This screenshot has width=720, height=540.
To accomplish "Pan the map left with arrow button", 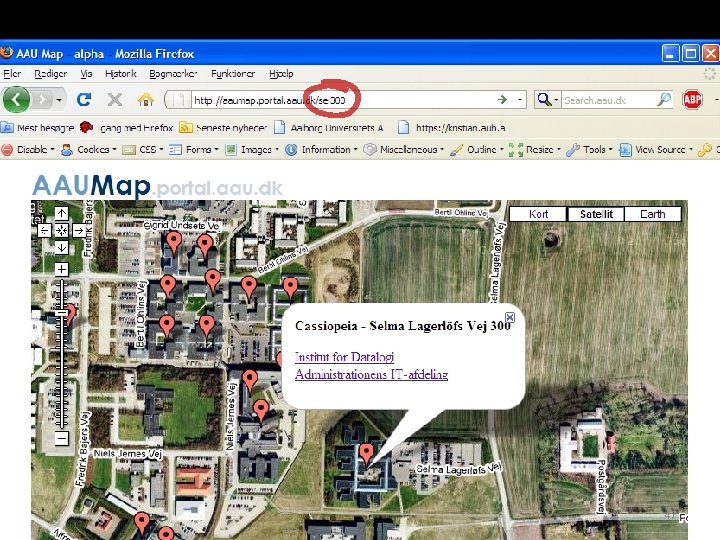I will click(x=44, y=231).
